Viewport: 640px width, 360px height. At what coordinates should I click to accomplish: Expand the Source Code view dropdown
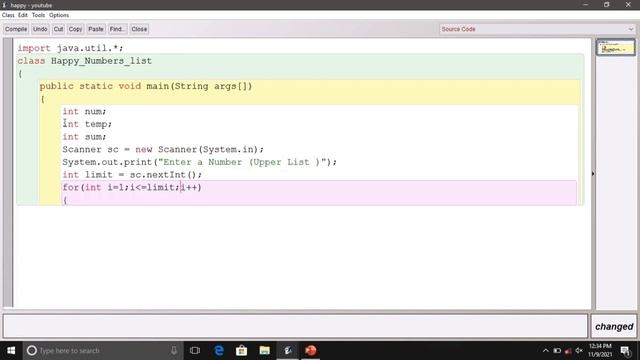point(537,29)
